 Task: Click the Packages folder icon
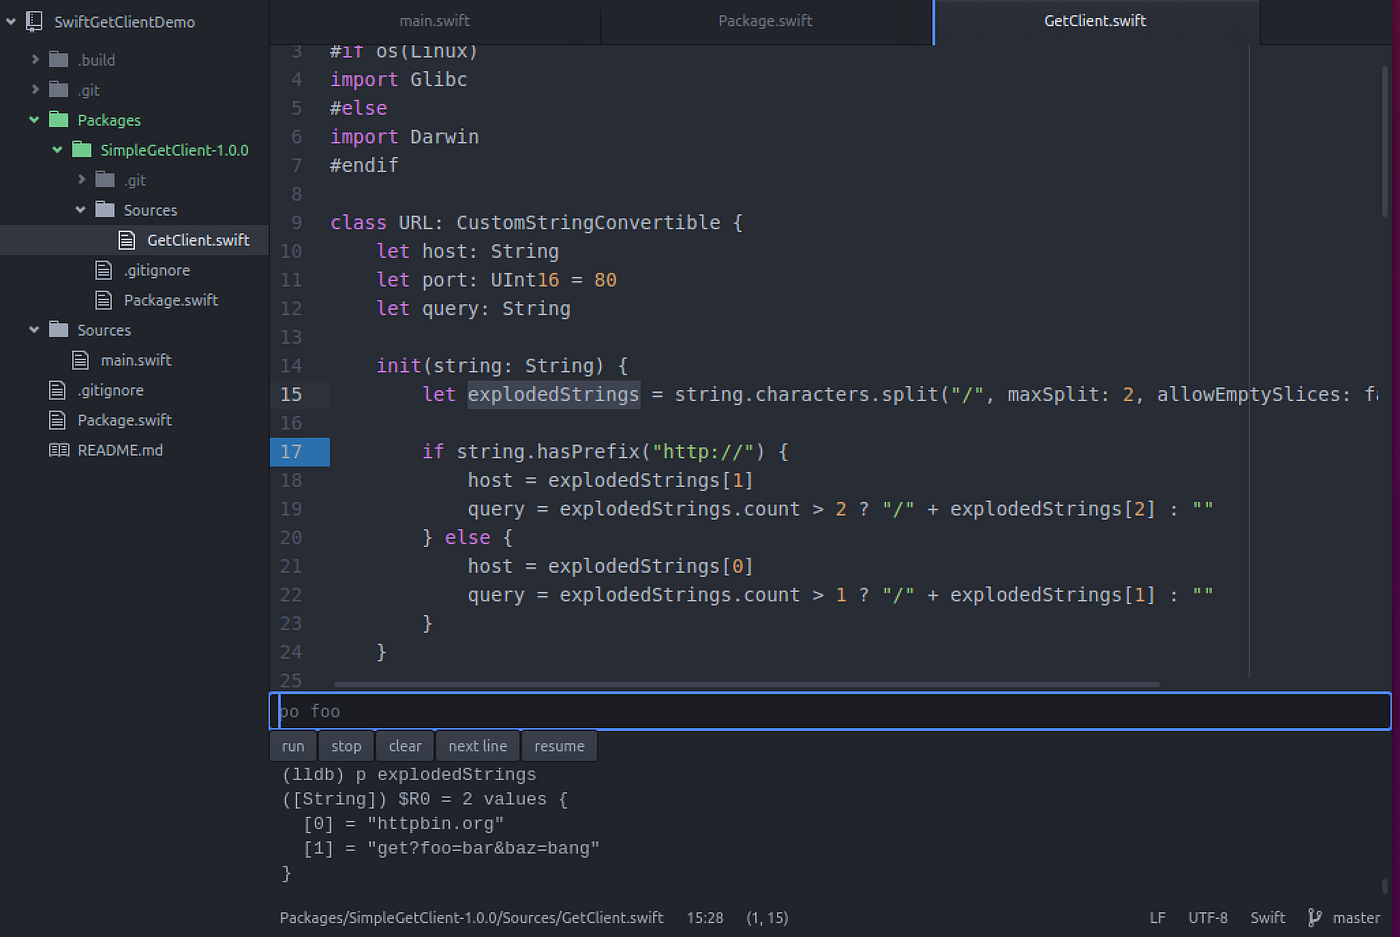[x=60, y=120]
